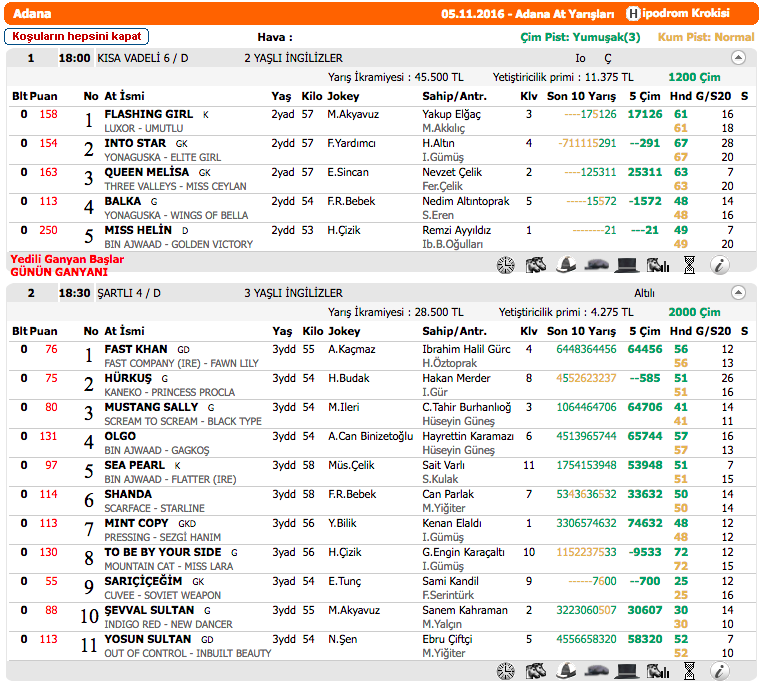767x685 pixels.
Task: Collapse race 2 with the arrow button
Action: 738,293
